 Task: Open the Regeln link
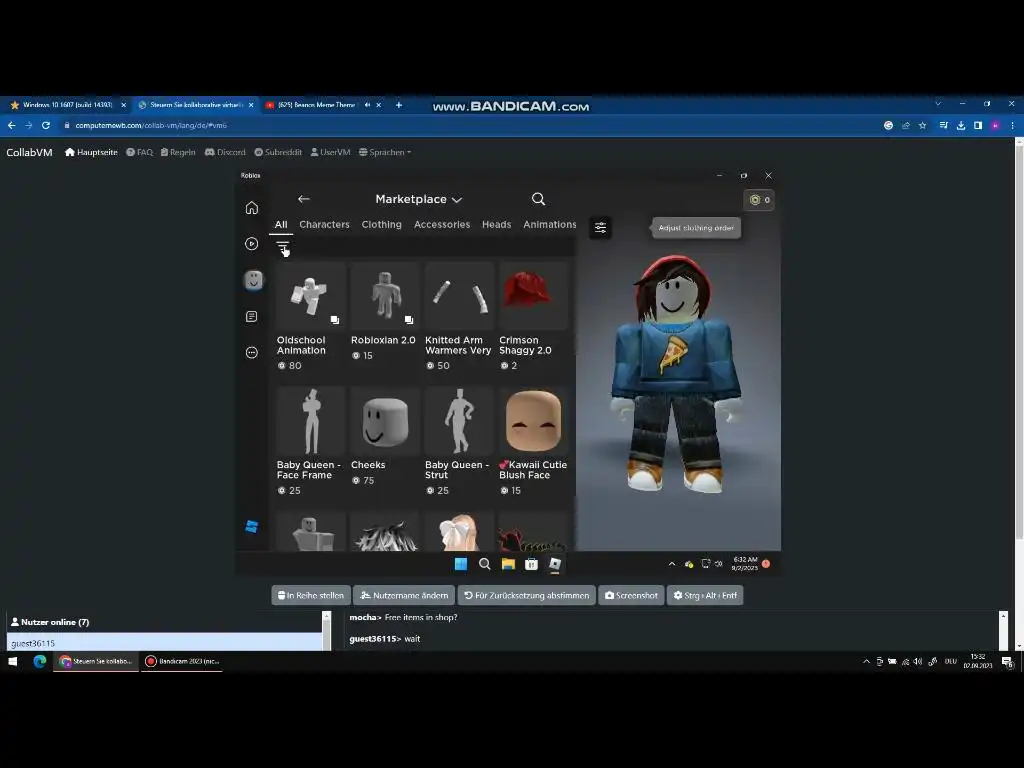coord(178,152)
